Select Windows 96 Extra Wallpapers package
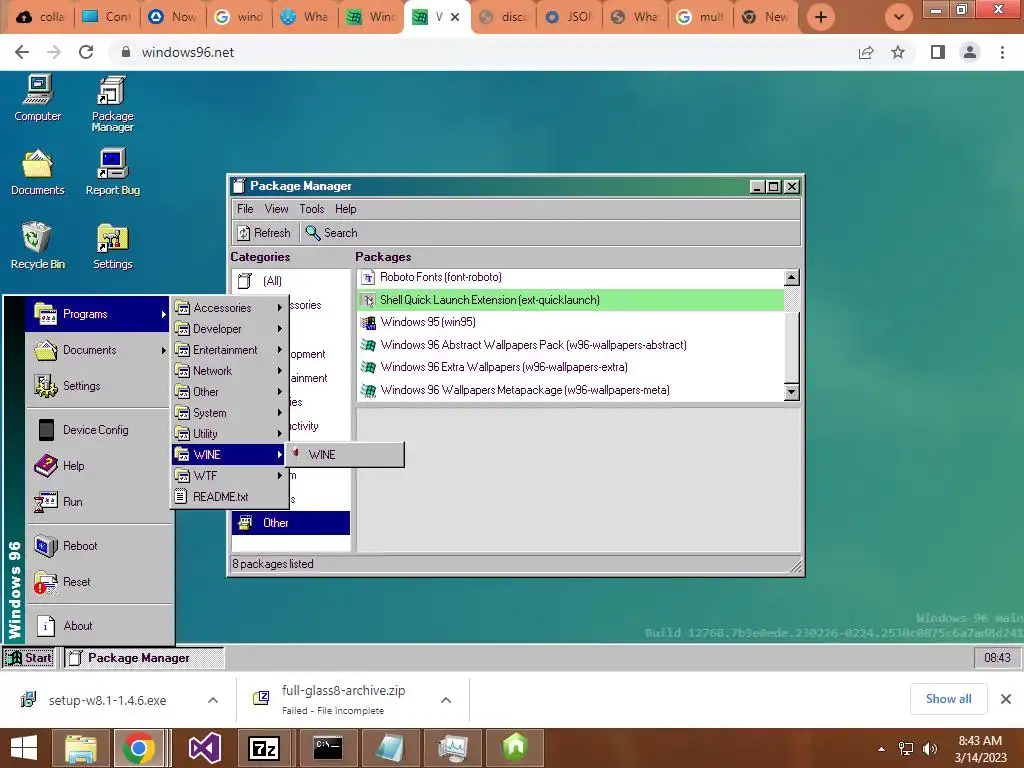This screenshot has height=768, width=1024. [570, 367]
